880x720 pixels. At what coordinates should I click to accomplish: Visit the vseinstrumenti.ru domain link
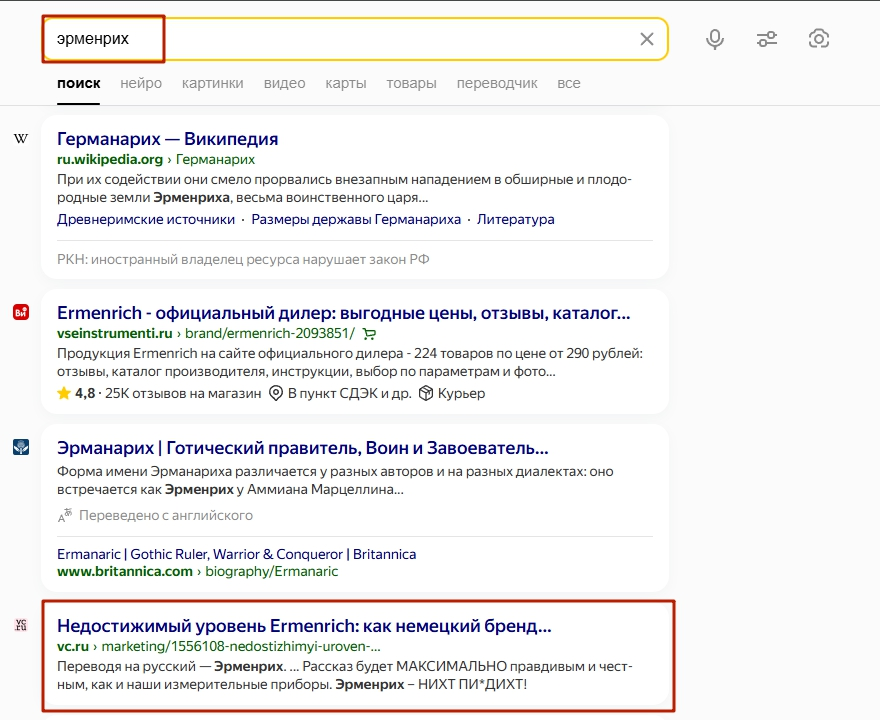[x=114, y=333]
